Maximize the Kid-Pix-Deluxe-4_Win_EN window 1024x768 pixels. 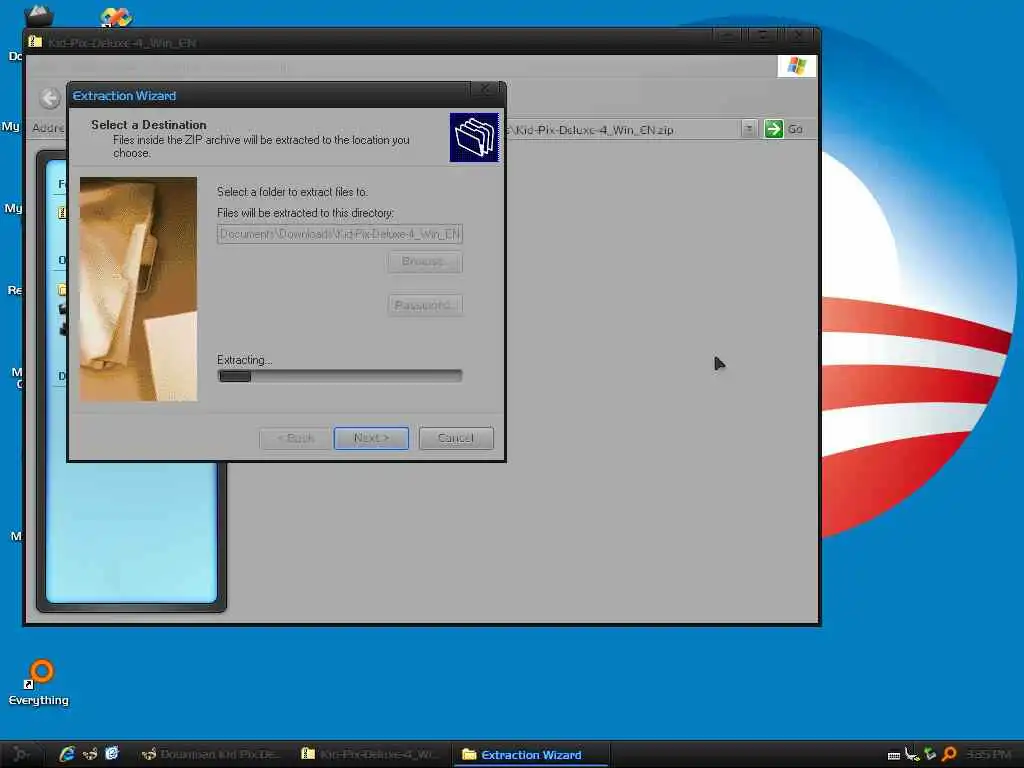click(x=763, y=35)
